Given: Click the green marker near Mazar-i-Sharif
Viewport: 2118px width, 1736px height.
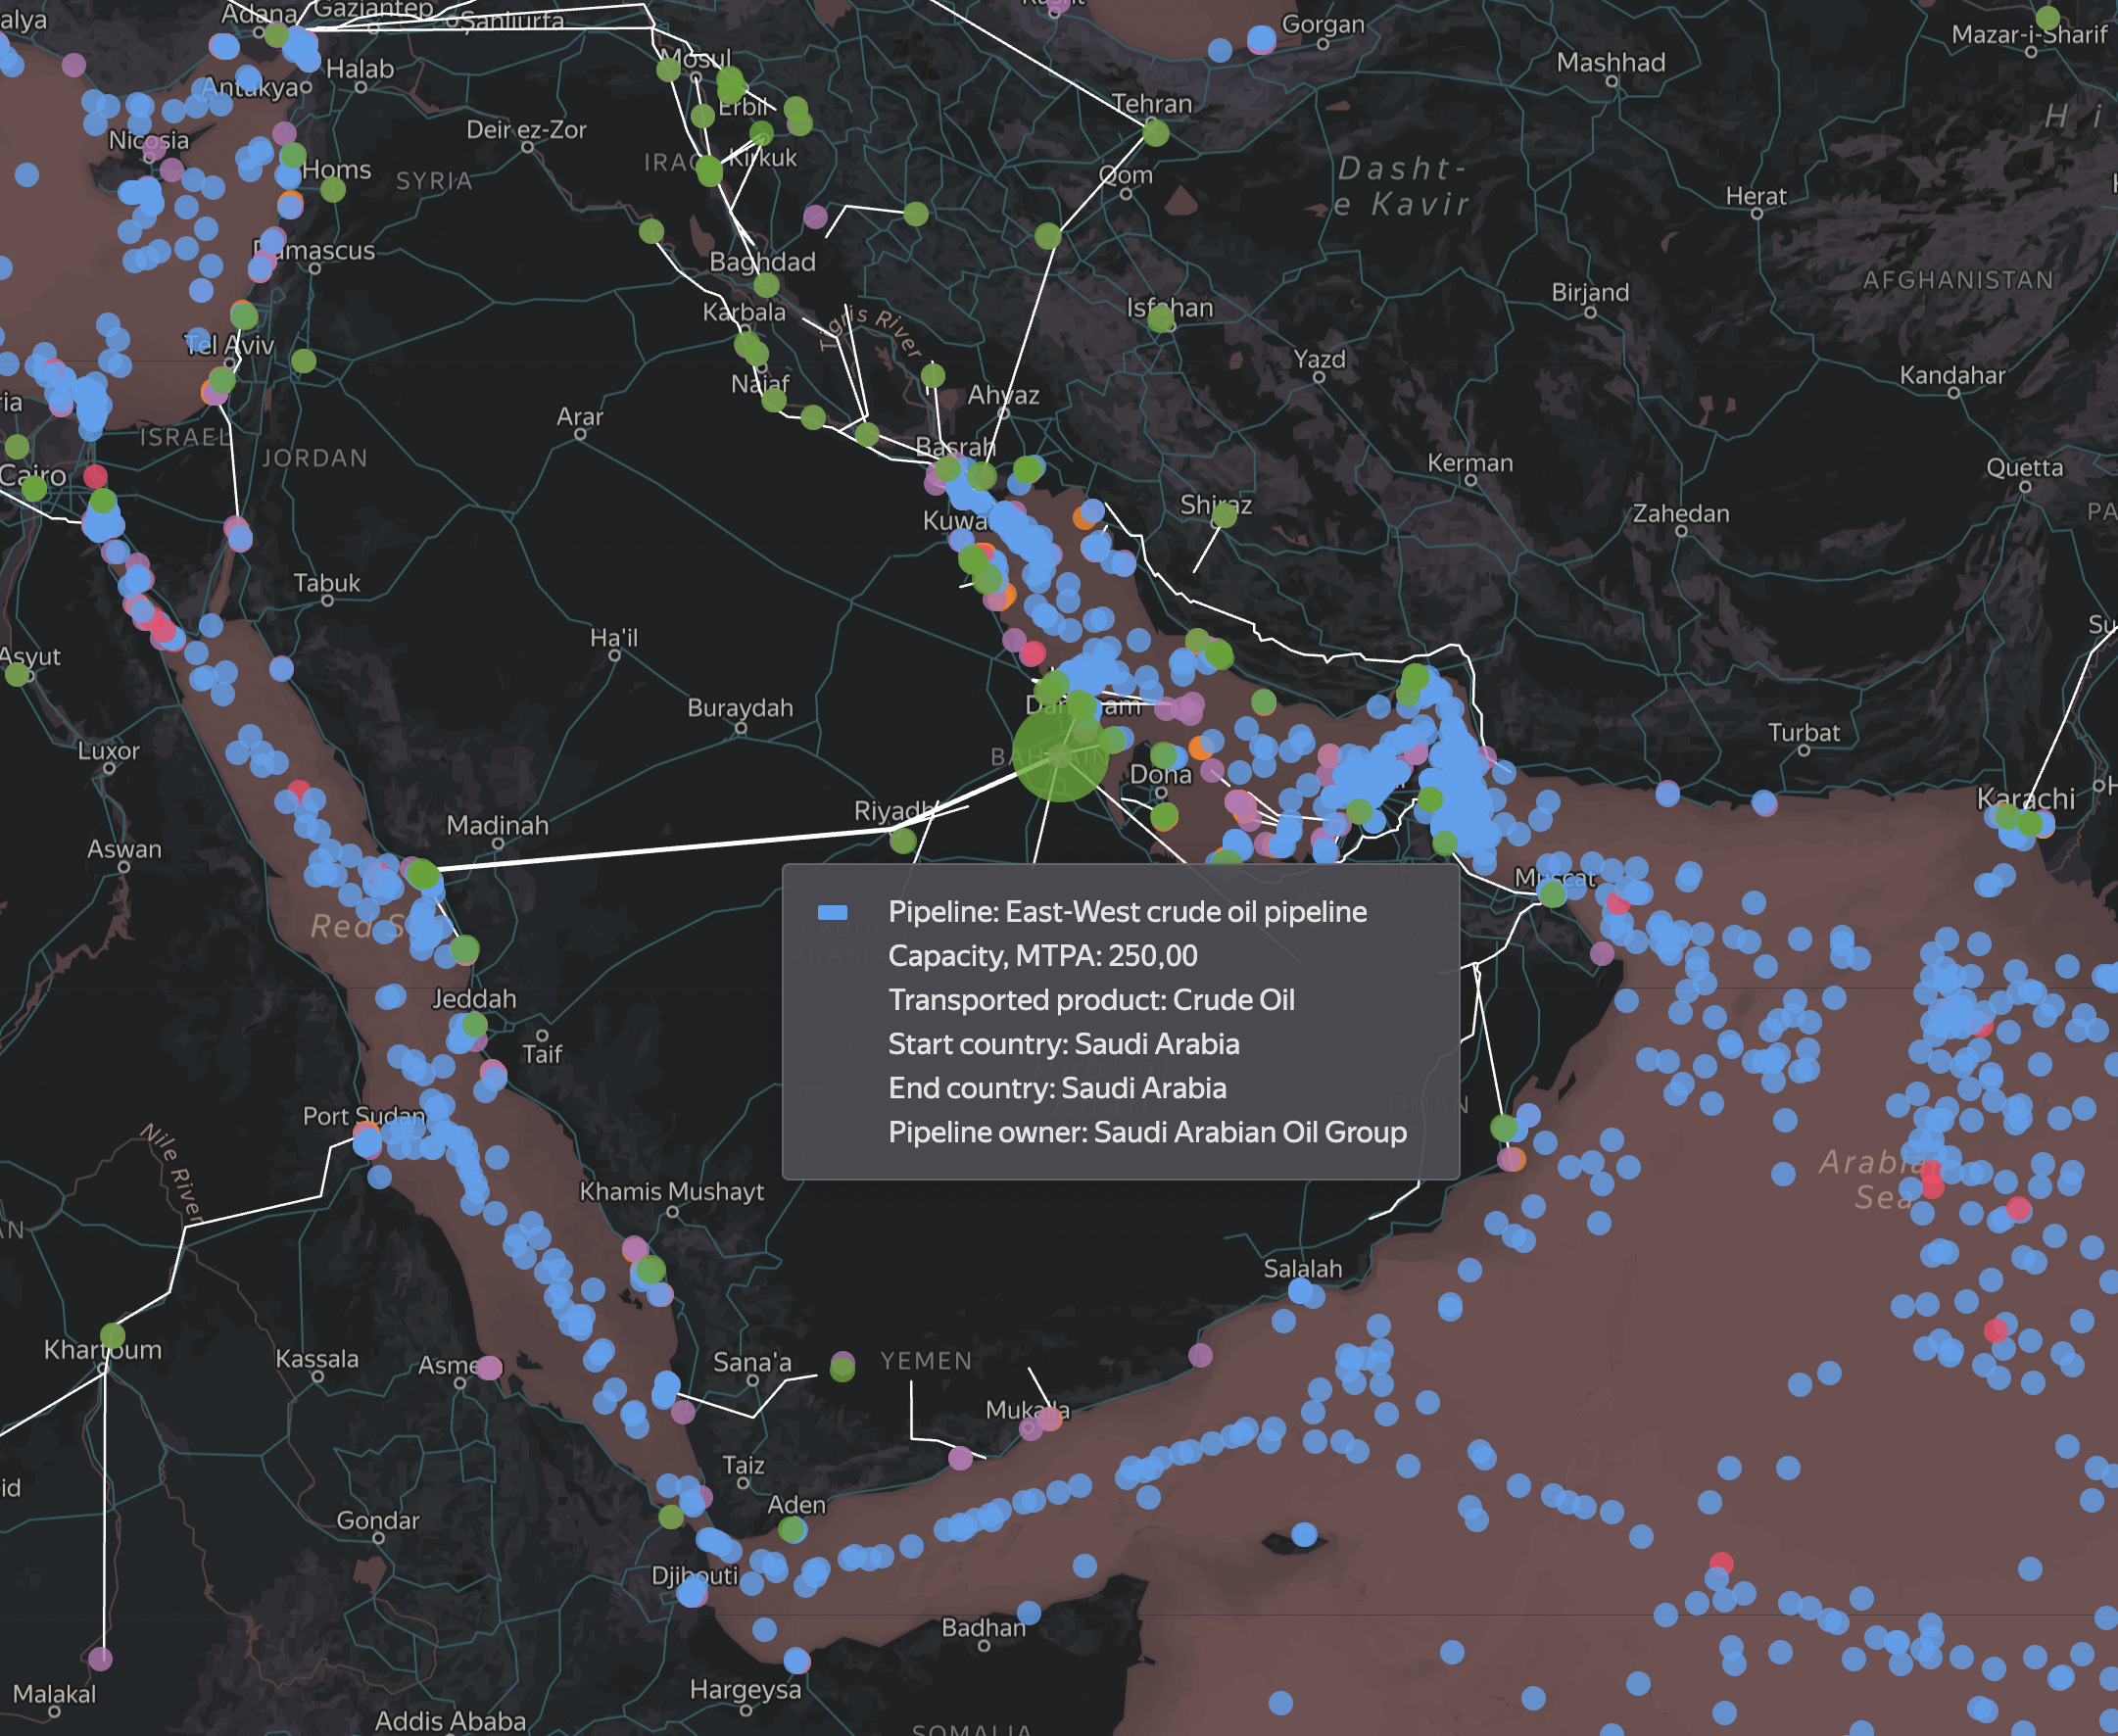Looking at the screenshot, I should pyautogui.click(x=2048, y=17).
